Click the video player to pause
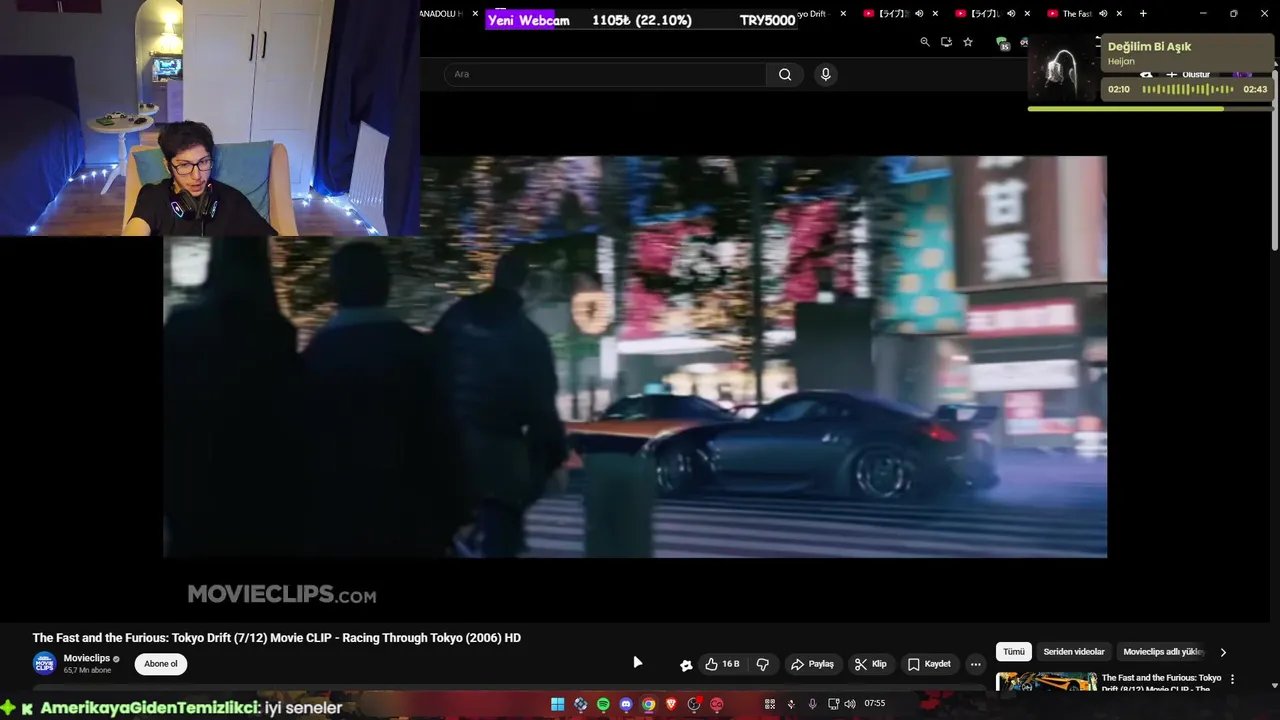This screenshot has width=1280, height=720. [x=635, y=356]
